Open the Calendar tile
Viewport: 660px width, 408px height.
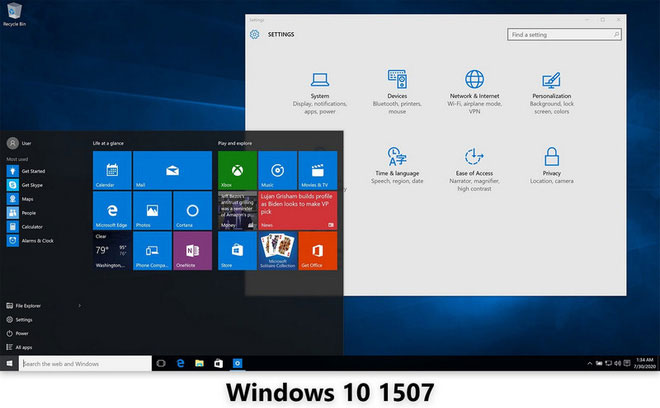click(x=112, y=170)
